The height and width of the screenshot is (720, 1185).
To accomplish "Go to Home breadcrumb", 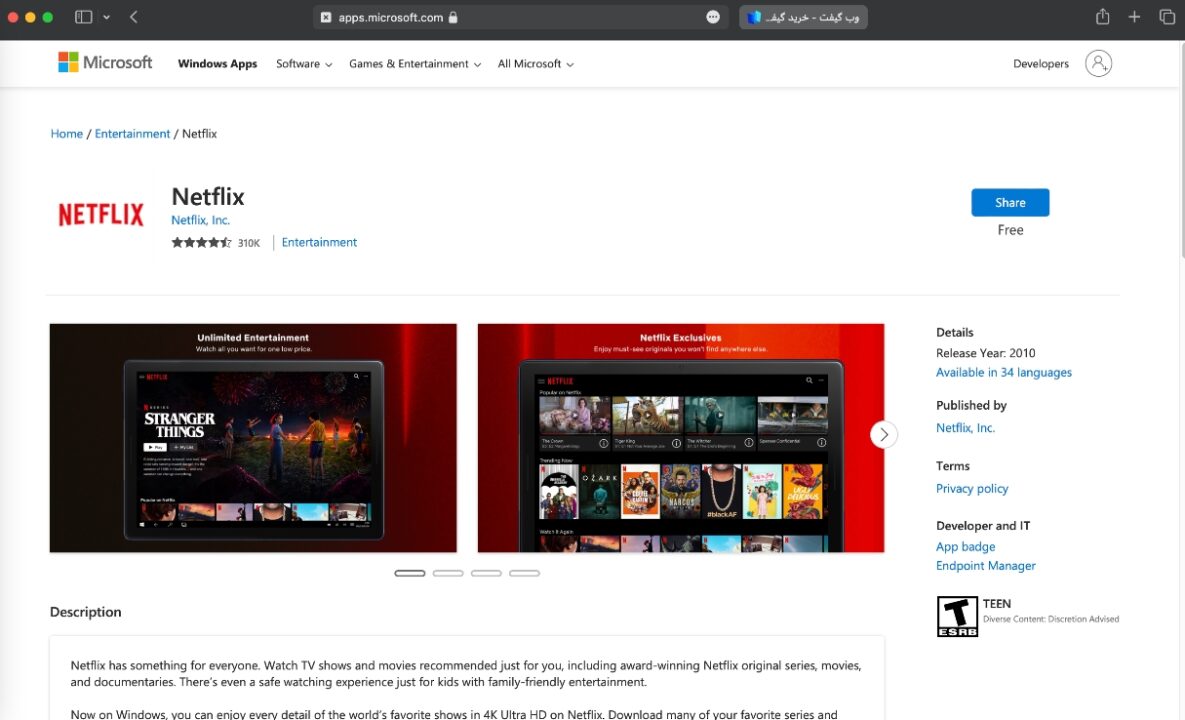I will tap(67, 134).
